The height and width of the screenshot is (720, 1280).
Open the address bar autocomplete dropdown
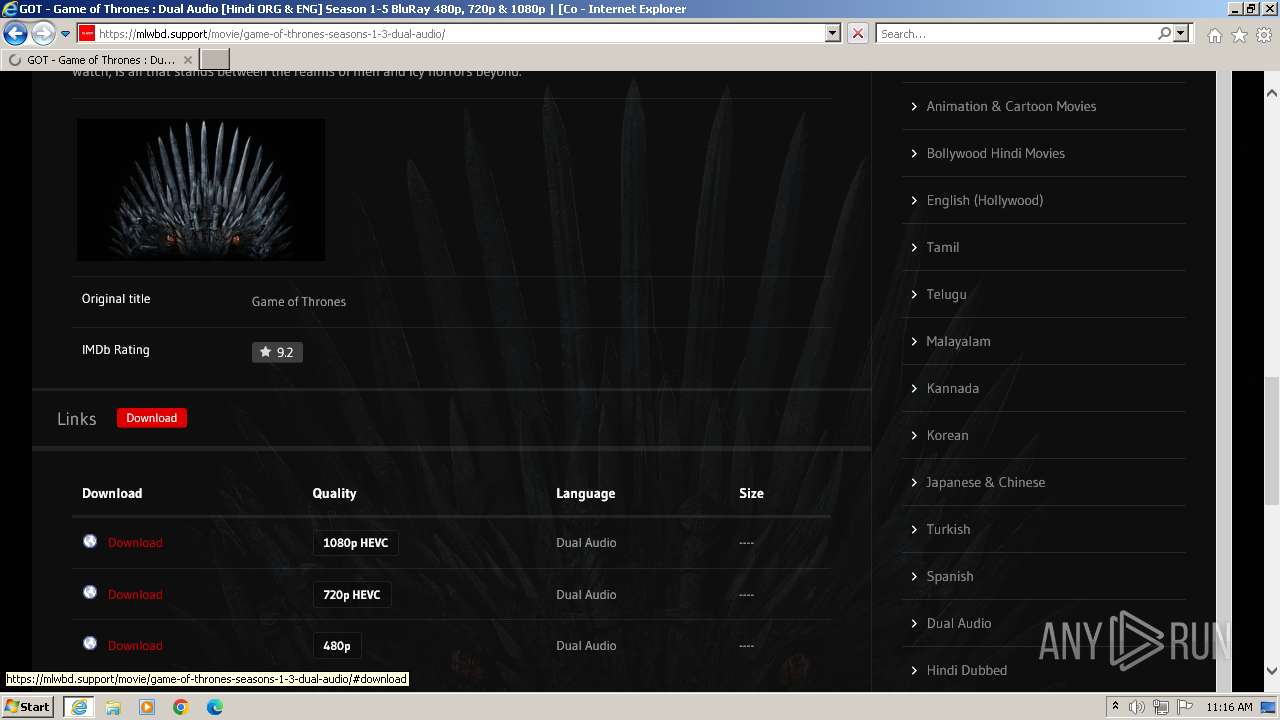point(833,34)
